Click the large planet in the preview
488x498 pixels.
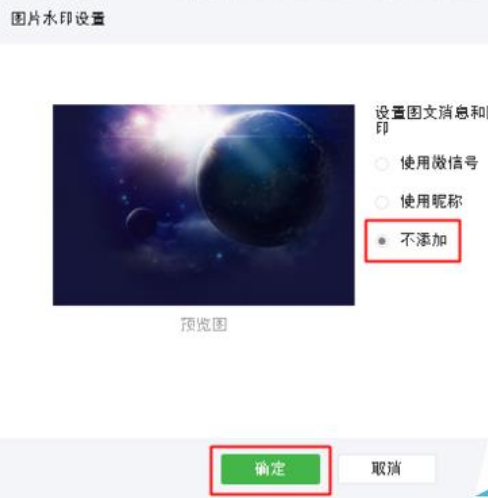pos(261,180)
